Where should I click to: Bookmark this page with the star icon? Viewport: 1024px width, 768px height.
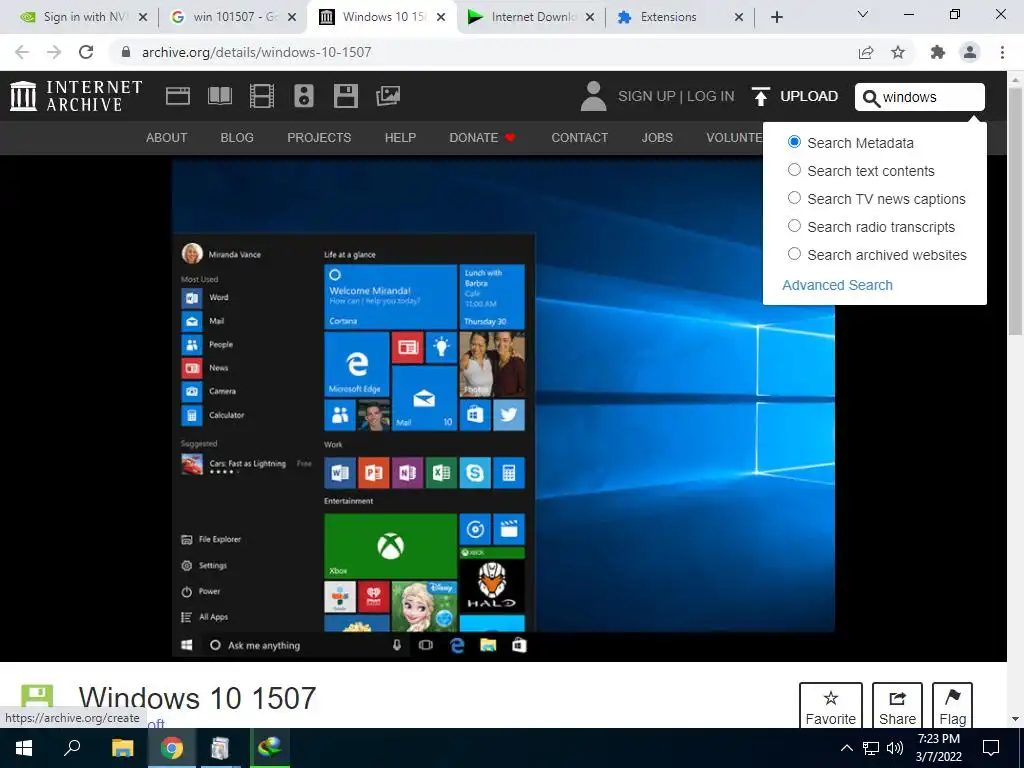tap(898, 52)
